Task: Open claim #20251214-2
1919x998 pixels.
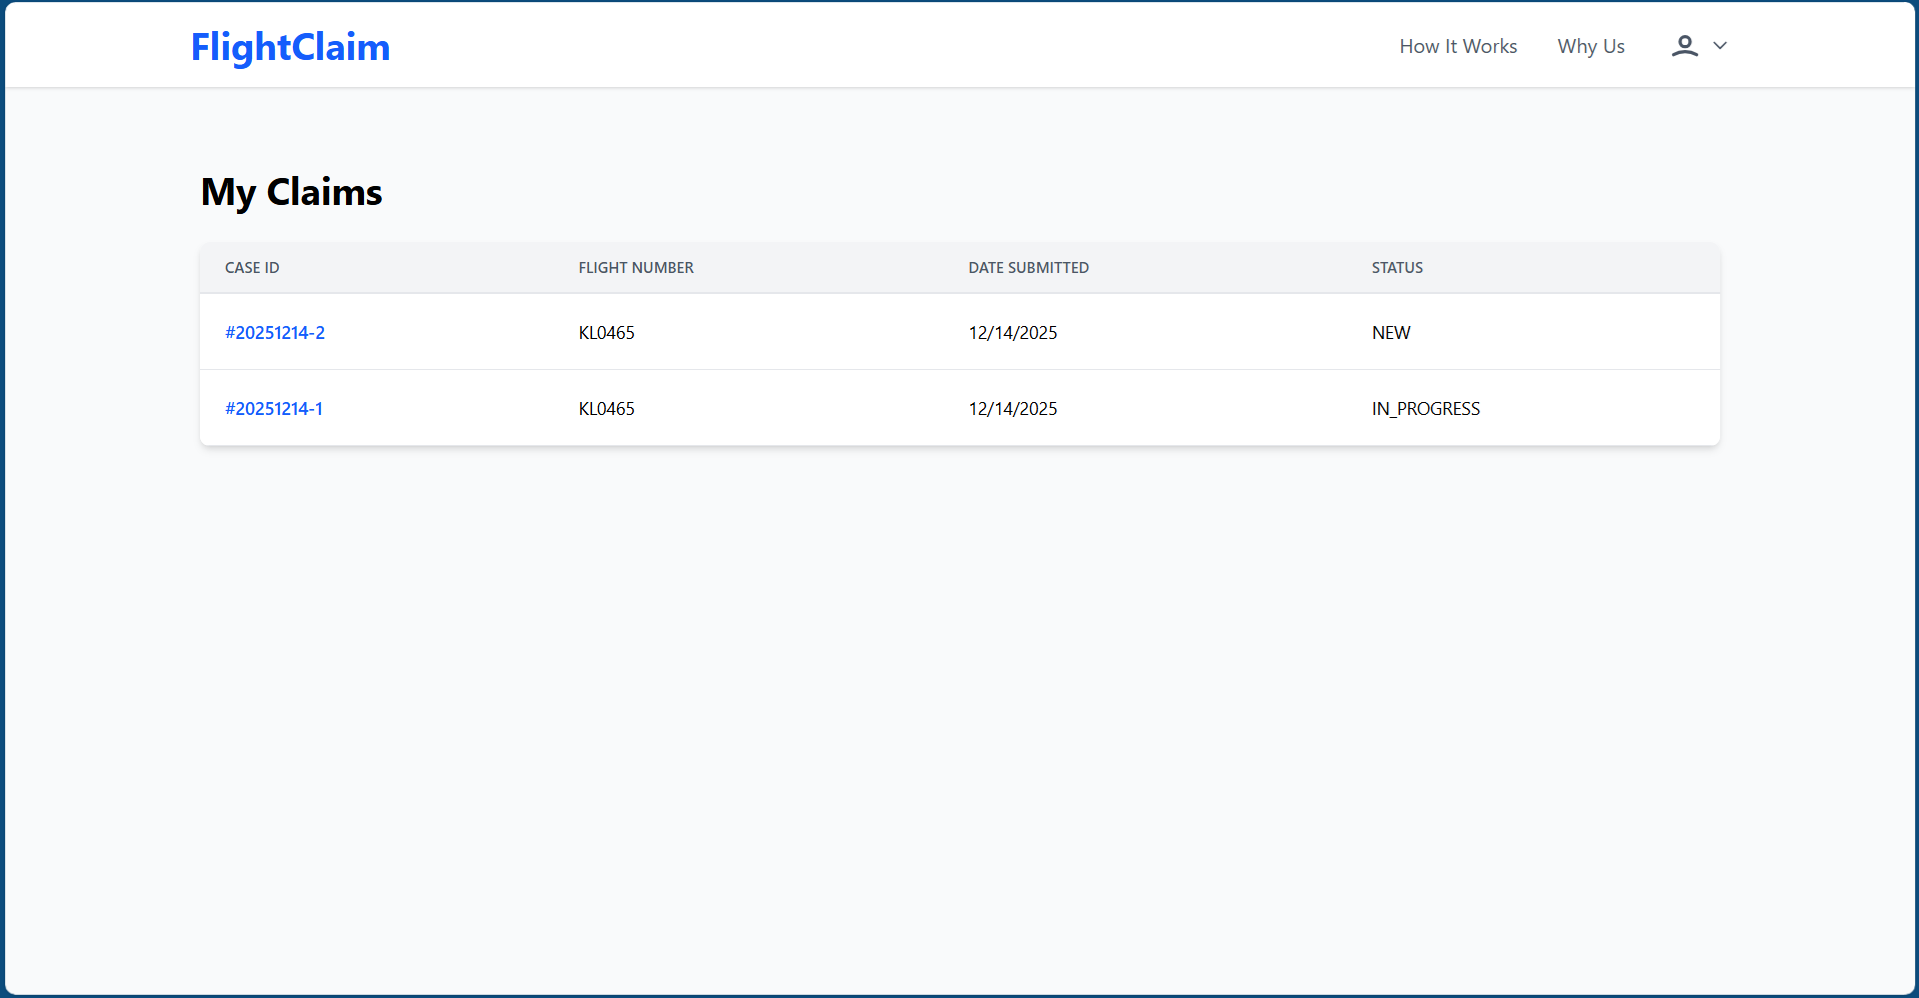Action: [275, 333]
